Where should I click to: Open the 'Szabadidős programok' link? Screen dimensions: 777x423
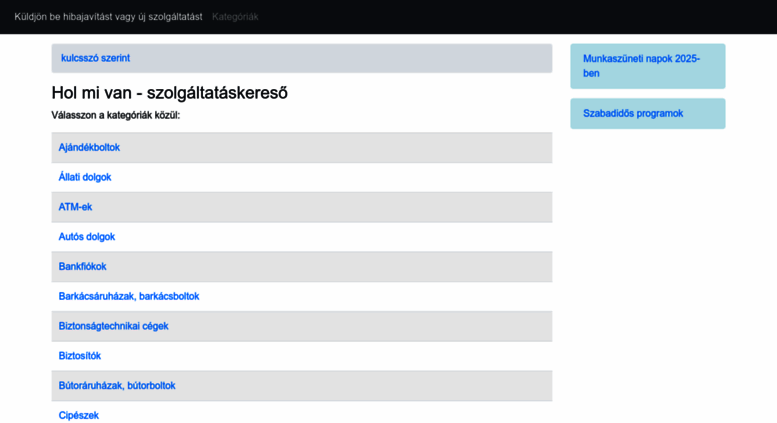click(633, 113)
